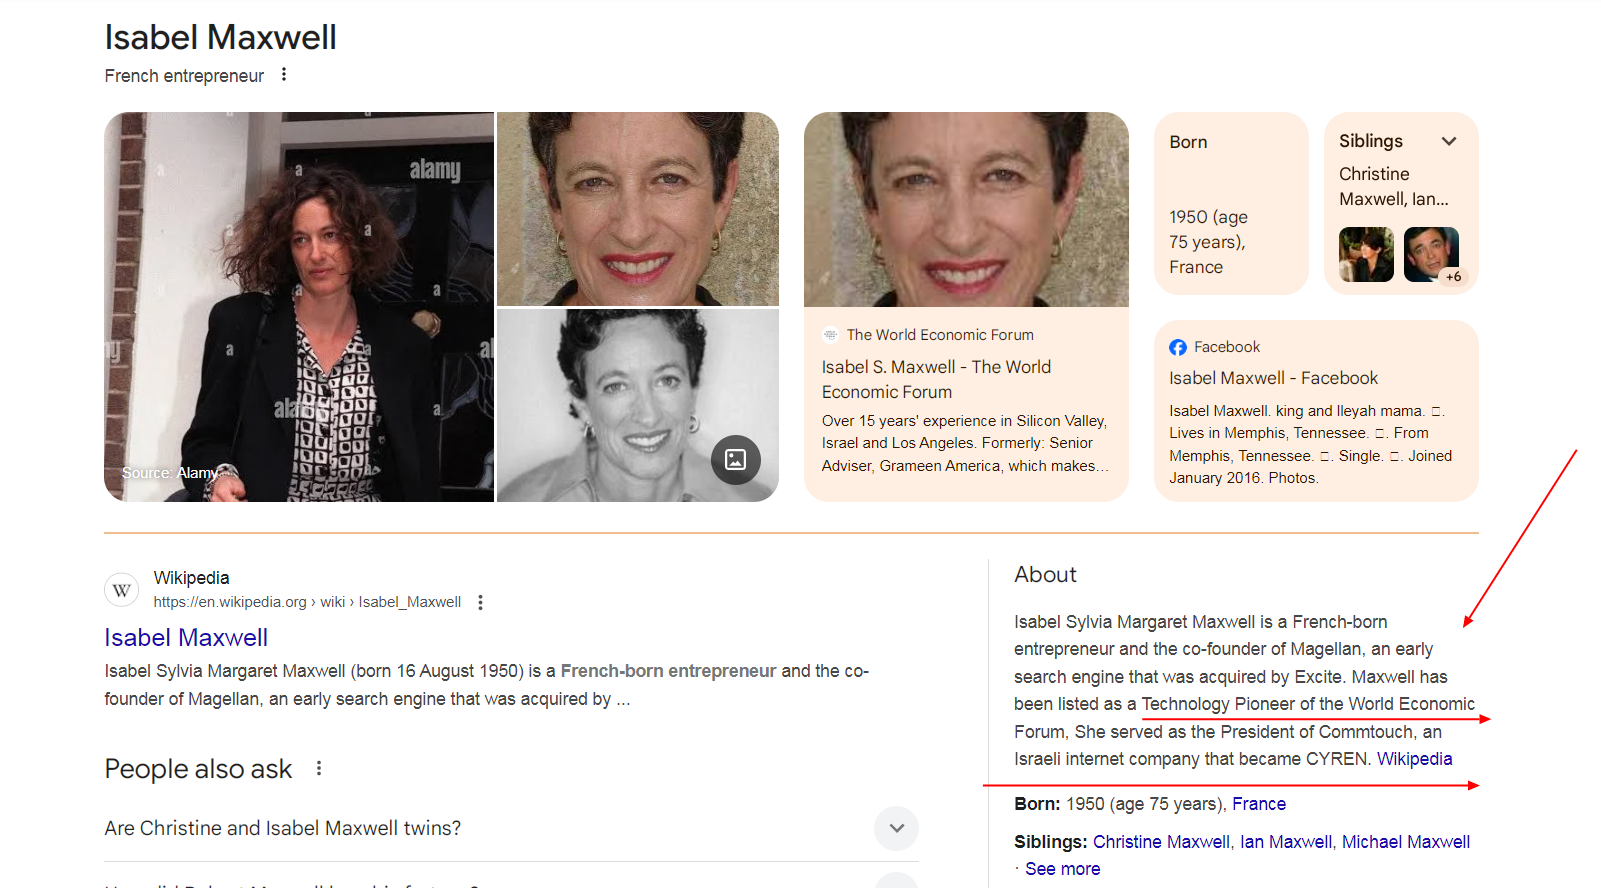
Task: Open the Alamy photo of Isabel Maxwell
Action: 299,307
